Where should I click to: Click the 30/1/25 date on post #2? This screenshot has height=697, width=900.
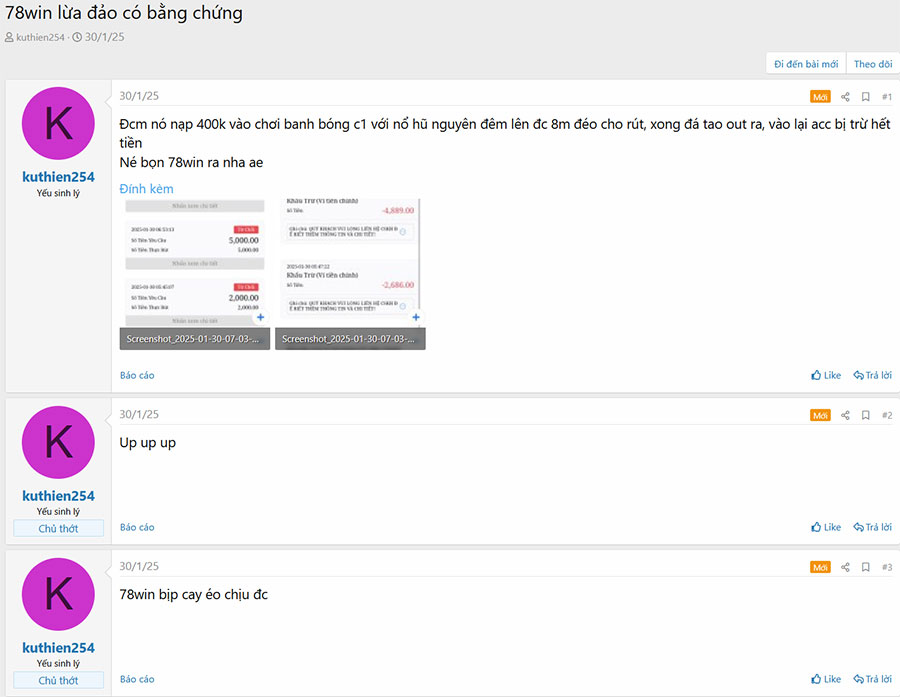tap(139, 415)
